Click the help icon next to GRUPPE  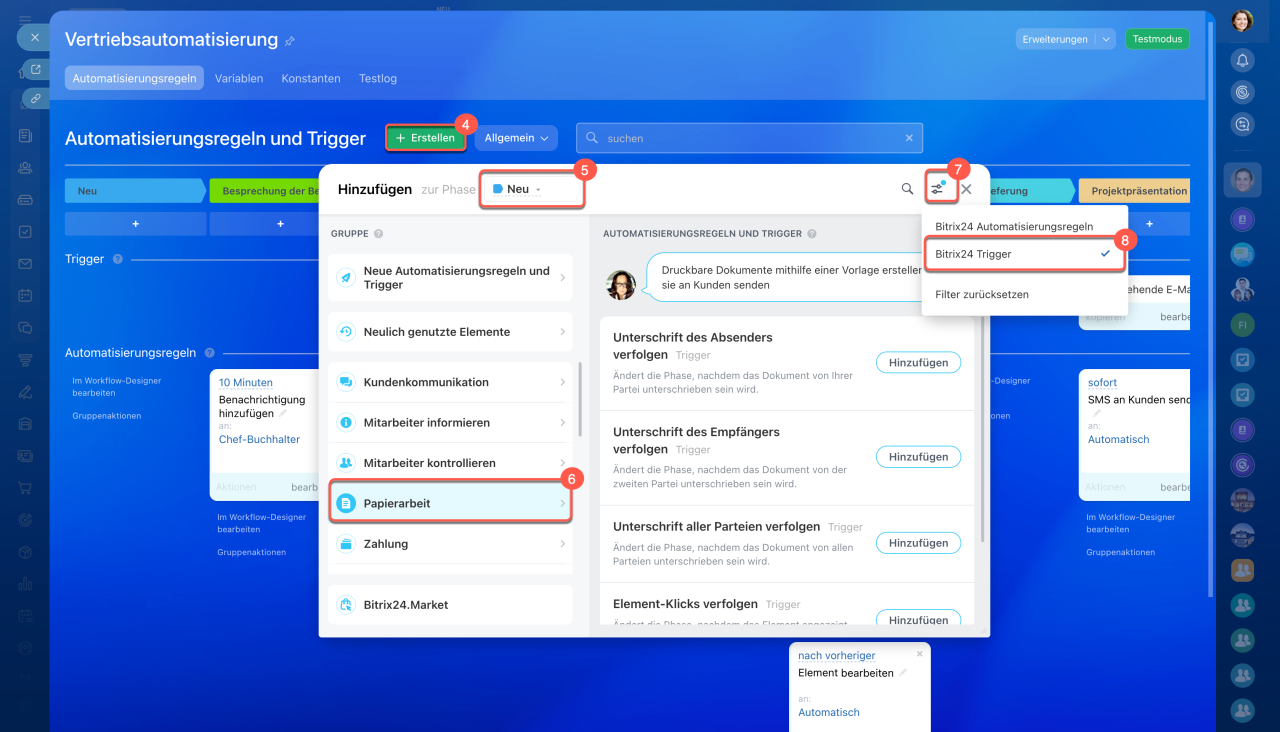pos(378,234)
